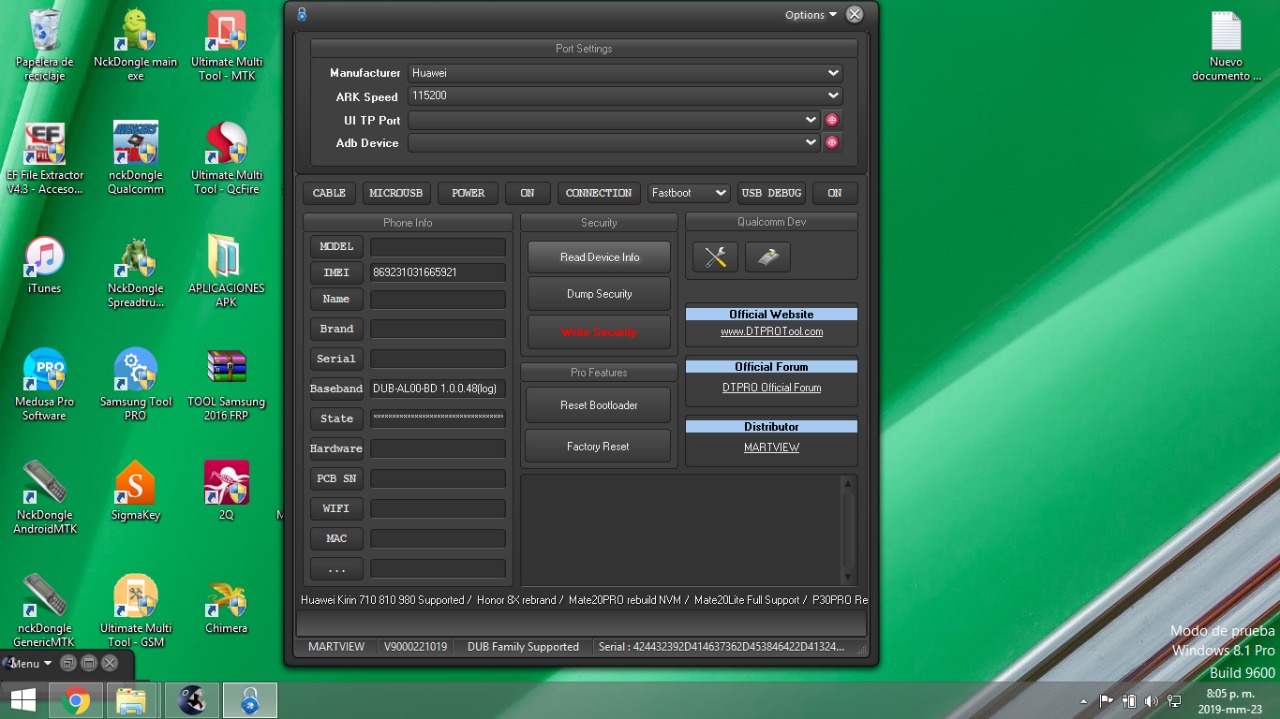Click Read Device Info button
The width and height of the screenshot is (1280, 719).
[x=599, y=257]
